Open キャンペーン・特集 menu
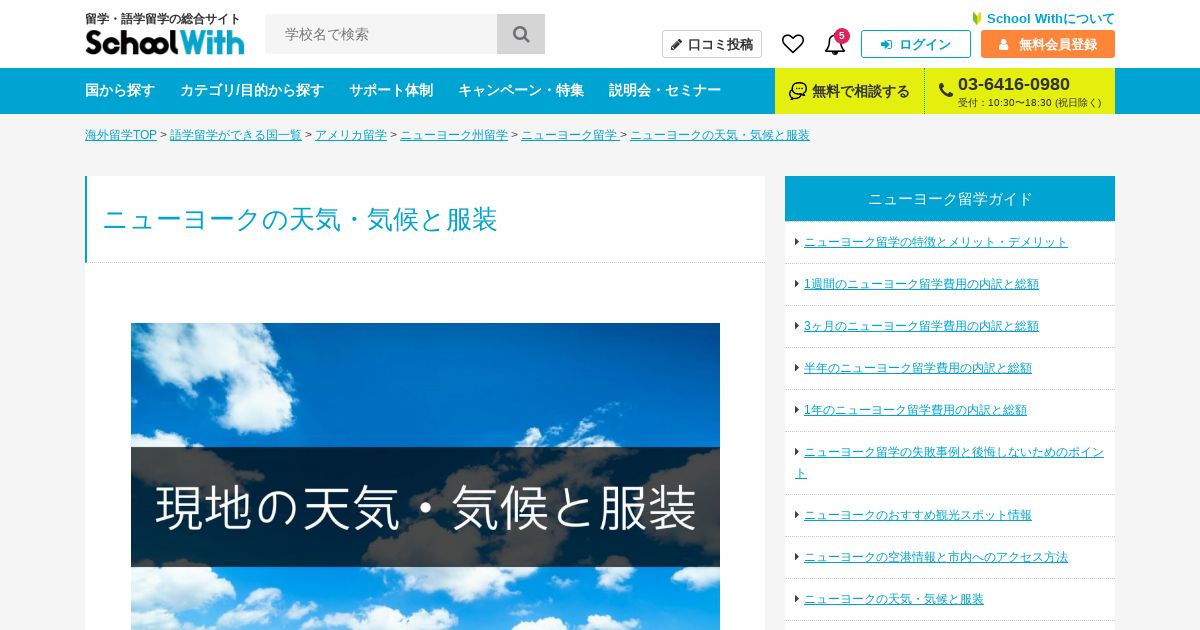The height and width of the screenshot is (630, 1200). click(521, 90)
